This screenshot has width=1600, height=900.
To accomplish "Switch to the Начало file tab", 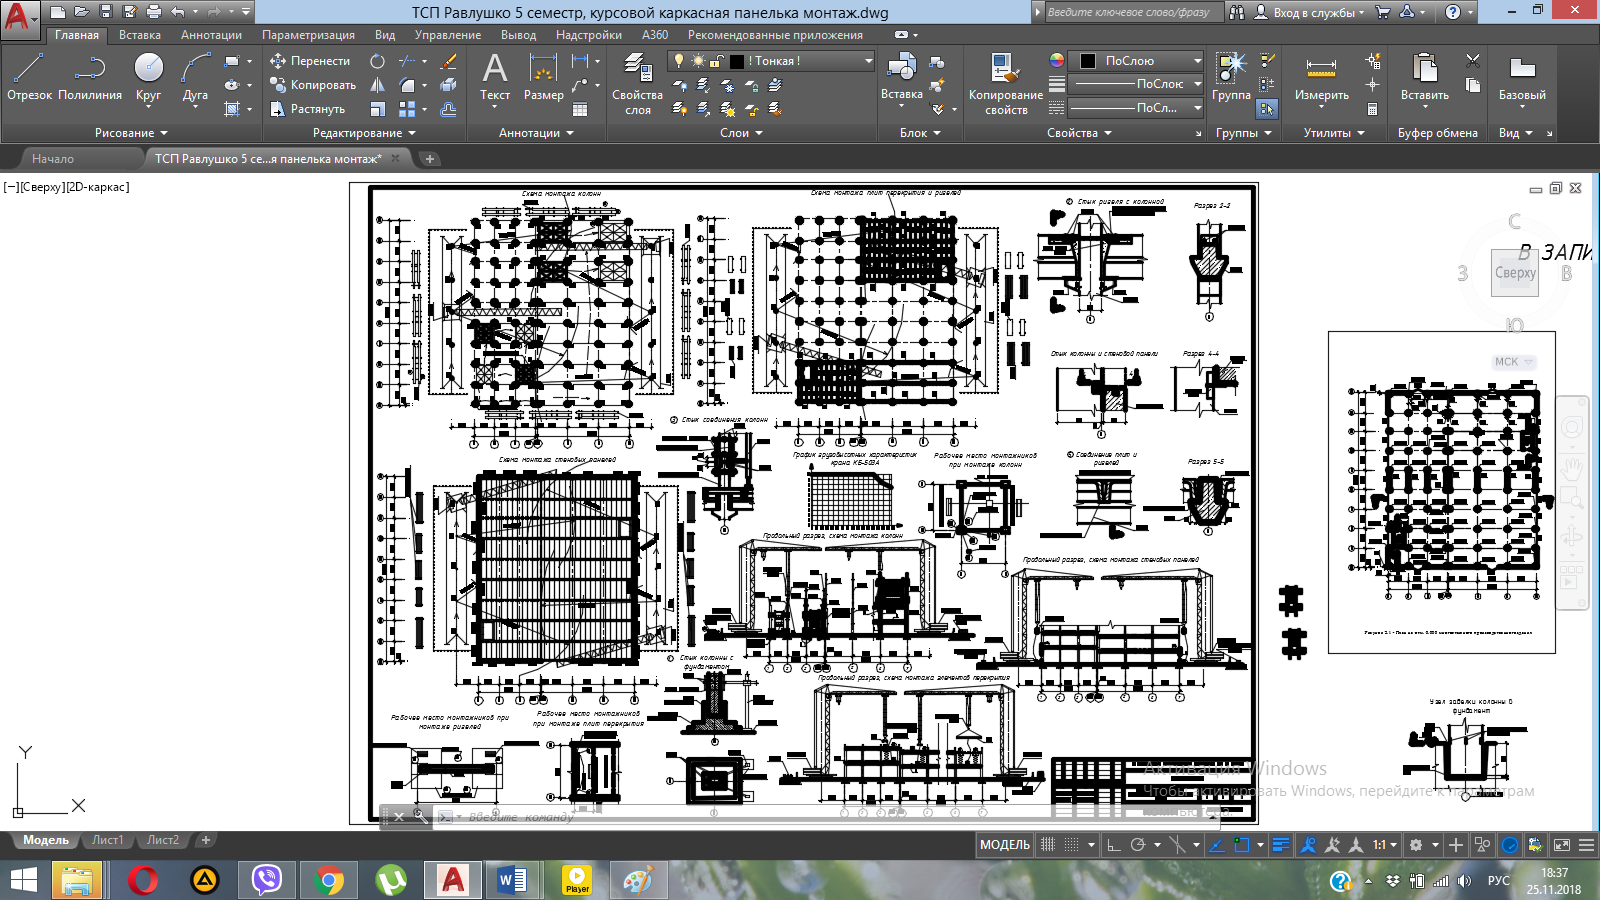I will pyautogui.click(x=53, y=159).
